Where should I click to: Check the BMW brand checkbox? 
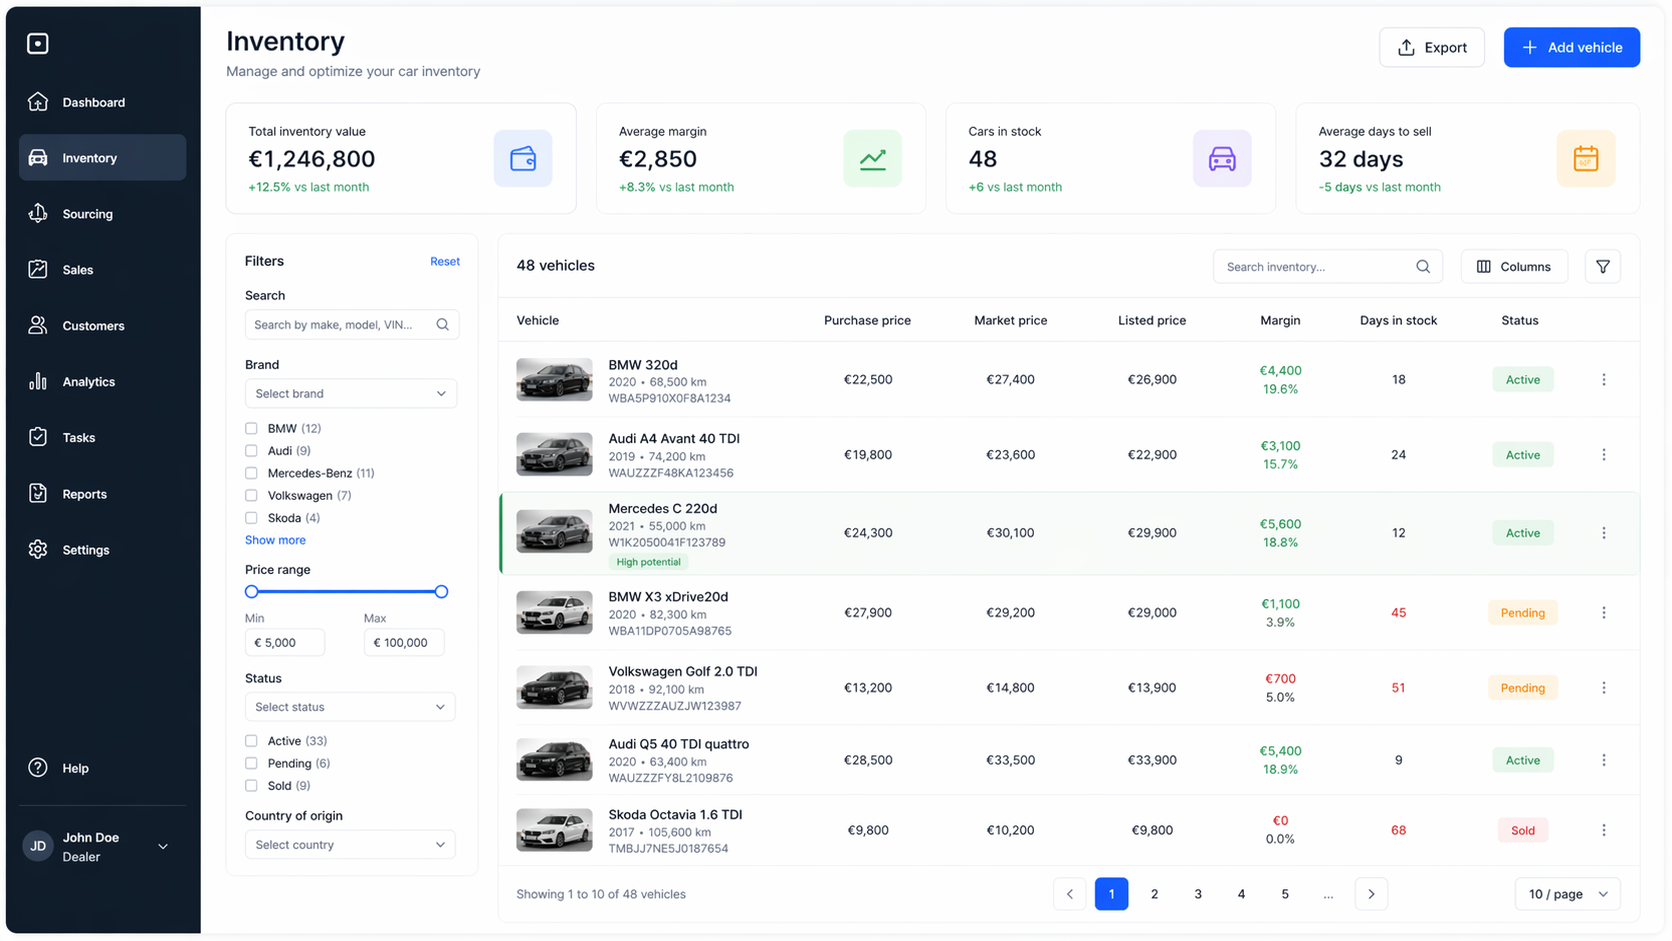(x=251, y=428)
